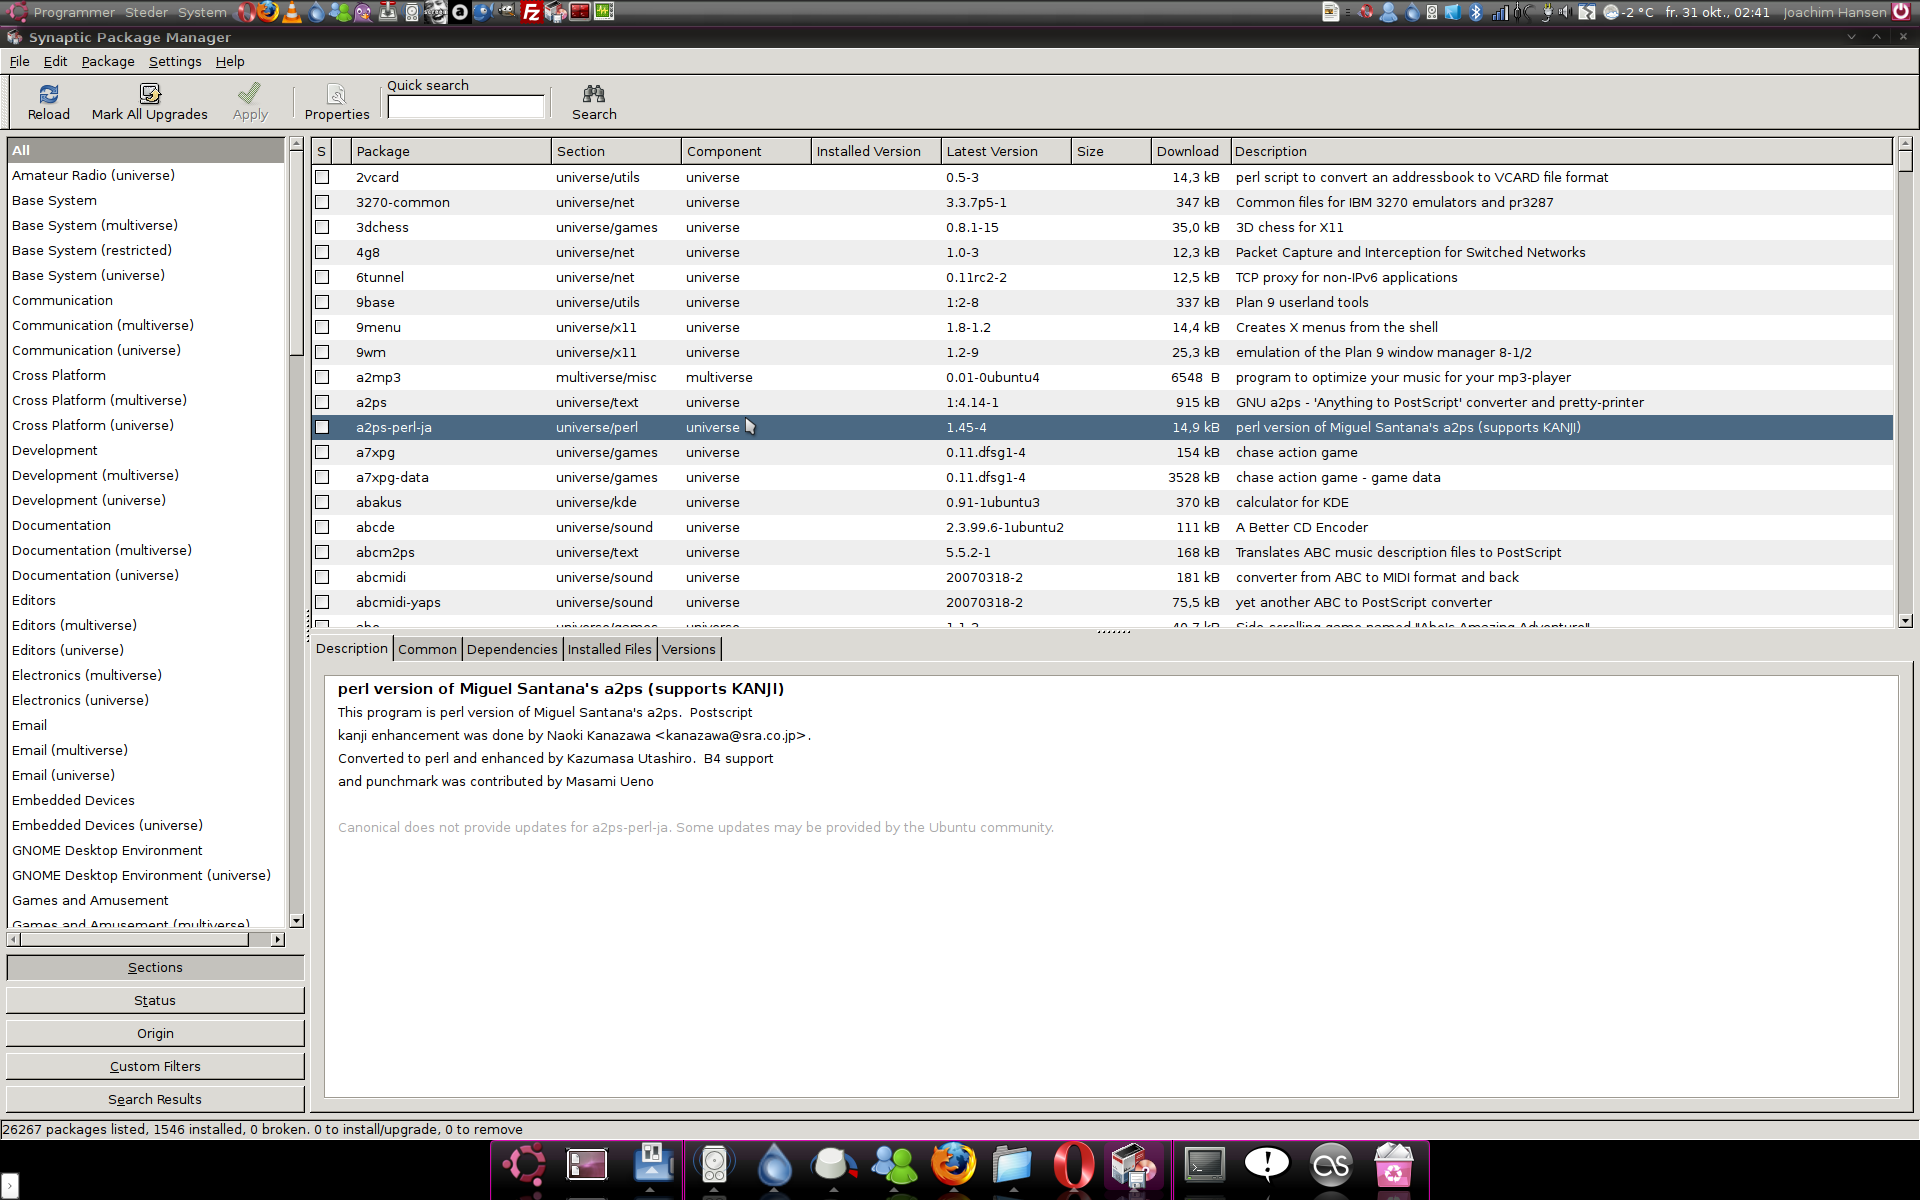Open the Package menu
Screen dimensions: 1920x1200
(x=108, y=61)
